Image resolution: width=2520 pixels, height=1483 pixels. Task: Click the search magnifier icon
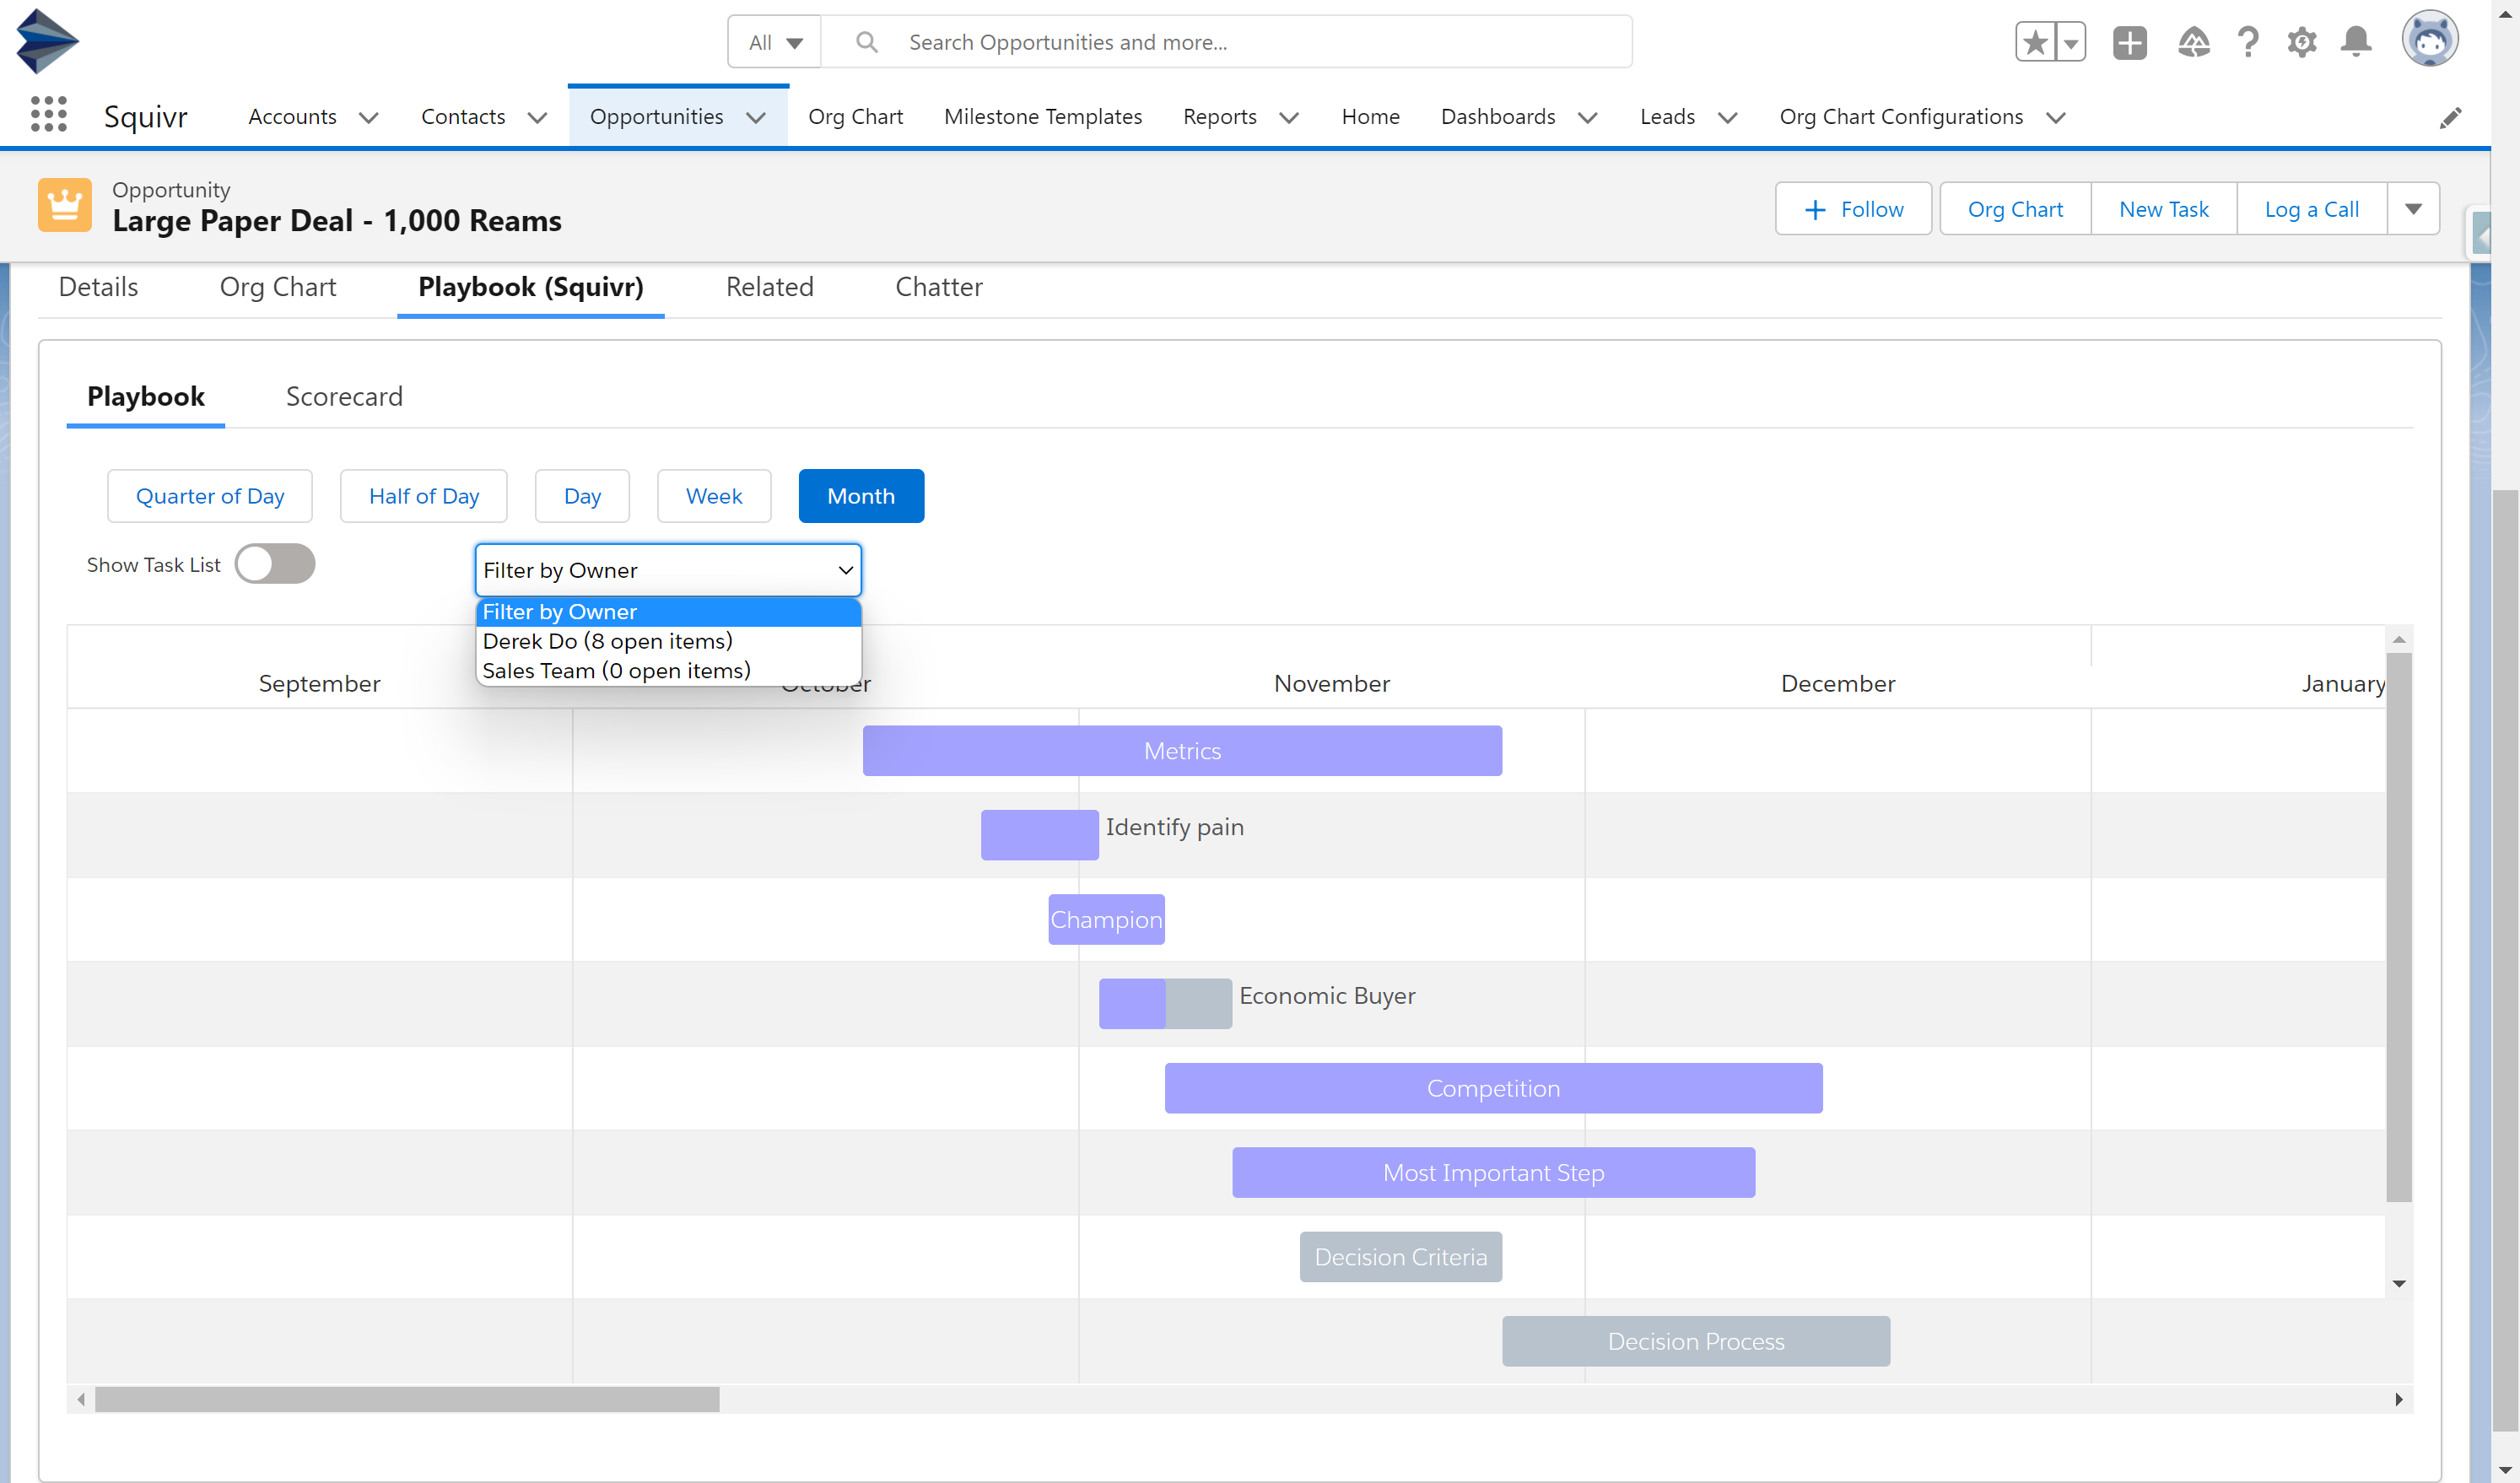(x=867, y=42)
